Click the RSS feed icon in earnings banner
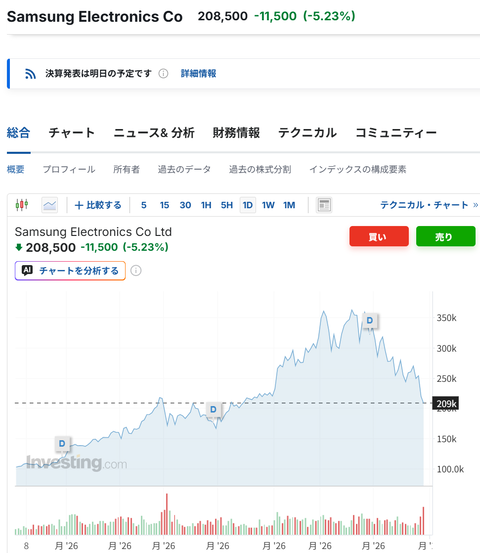 click(x=30, y=73)
